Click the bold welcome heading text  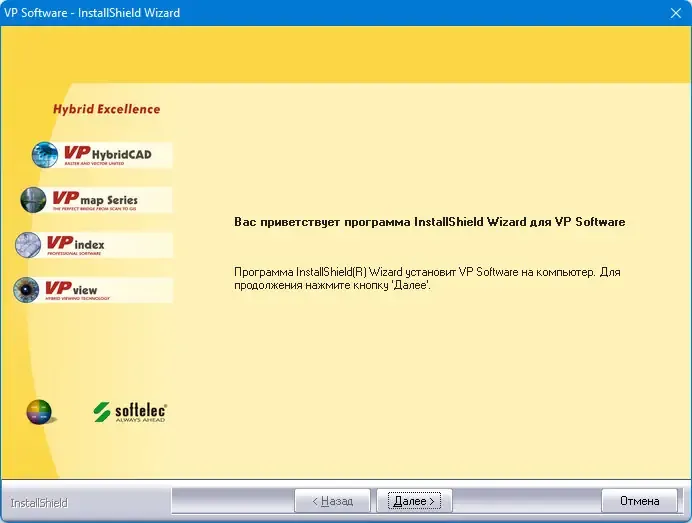click(429, 222)
